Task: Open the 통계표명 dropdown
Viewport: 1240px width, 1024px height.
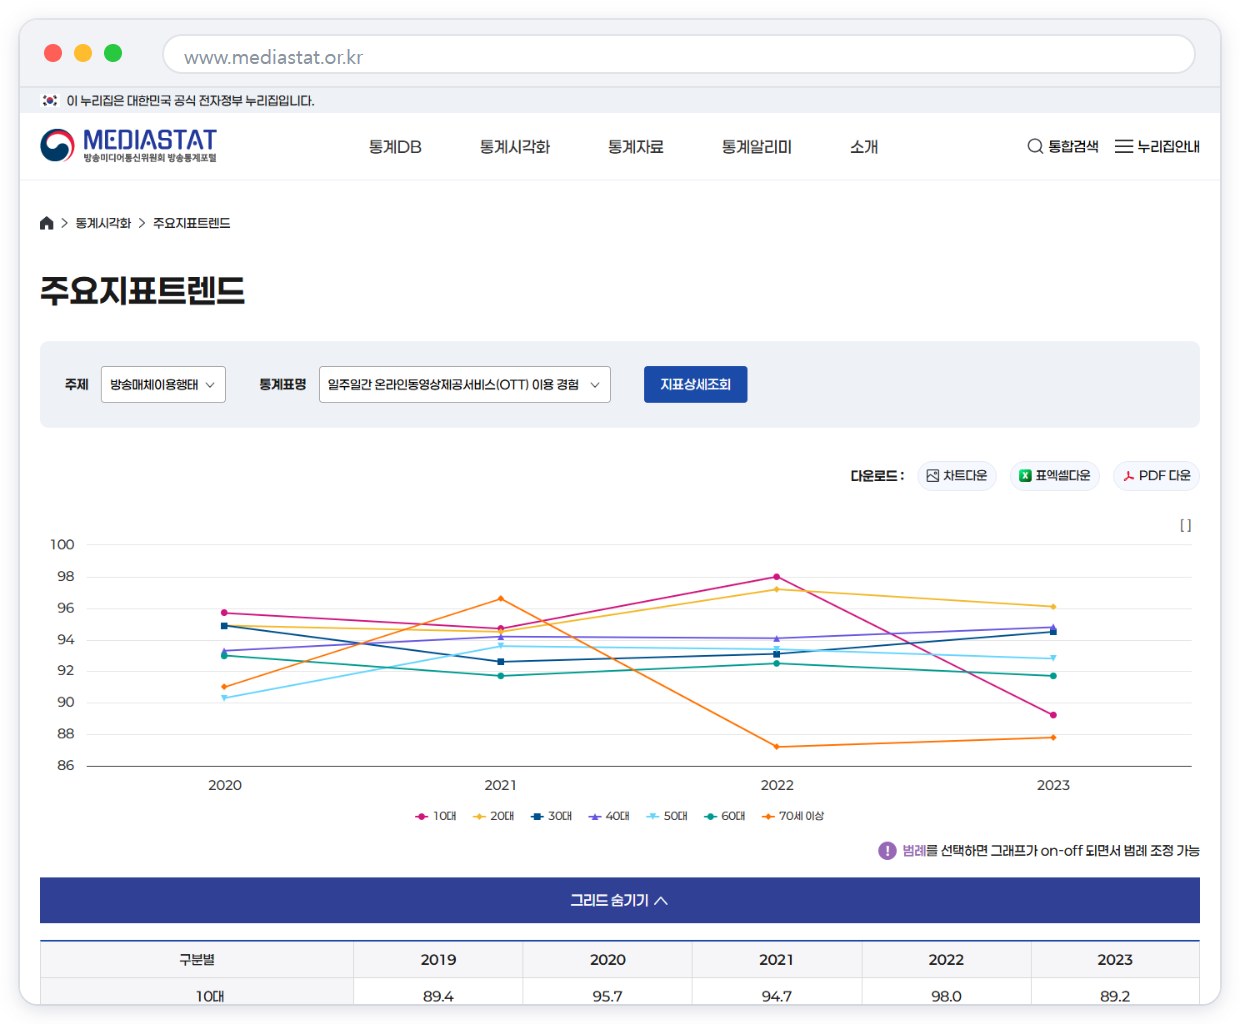Action: [465, 385]
